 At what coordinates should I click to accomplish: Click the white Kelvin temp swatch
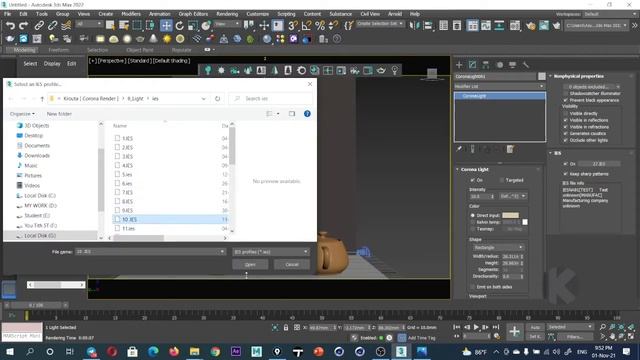point(525,222)
